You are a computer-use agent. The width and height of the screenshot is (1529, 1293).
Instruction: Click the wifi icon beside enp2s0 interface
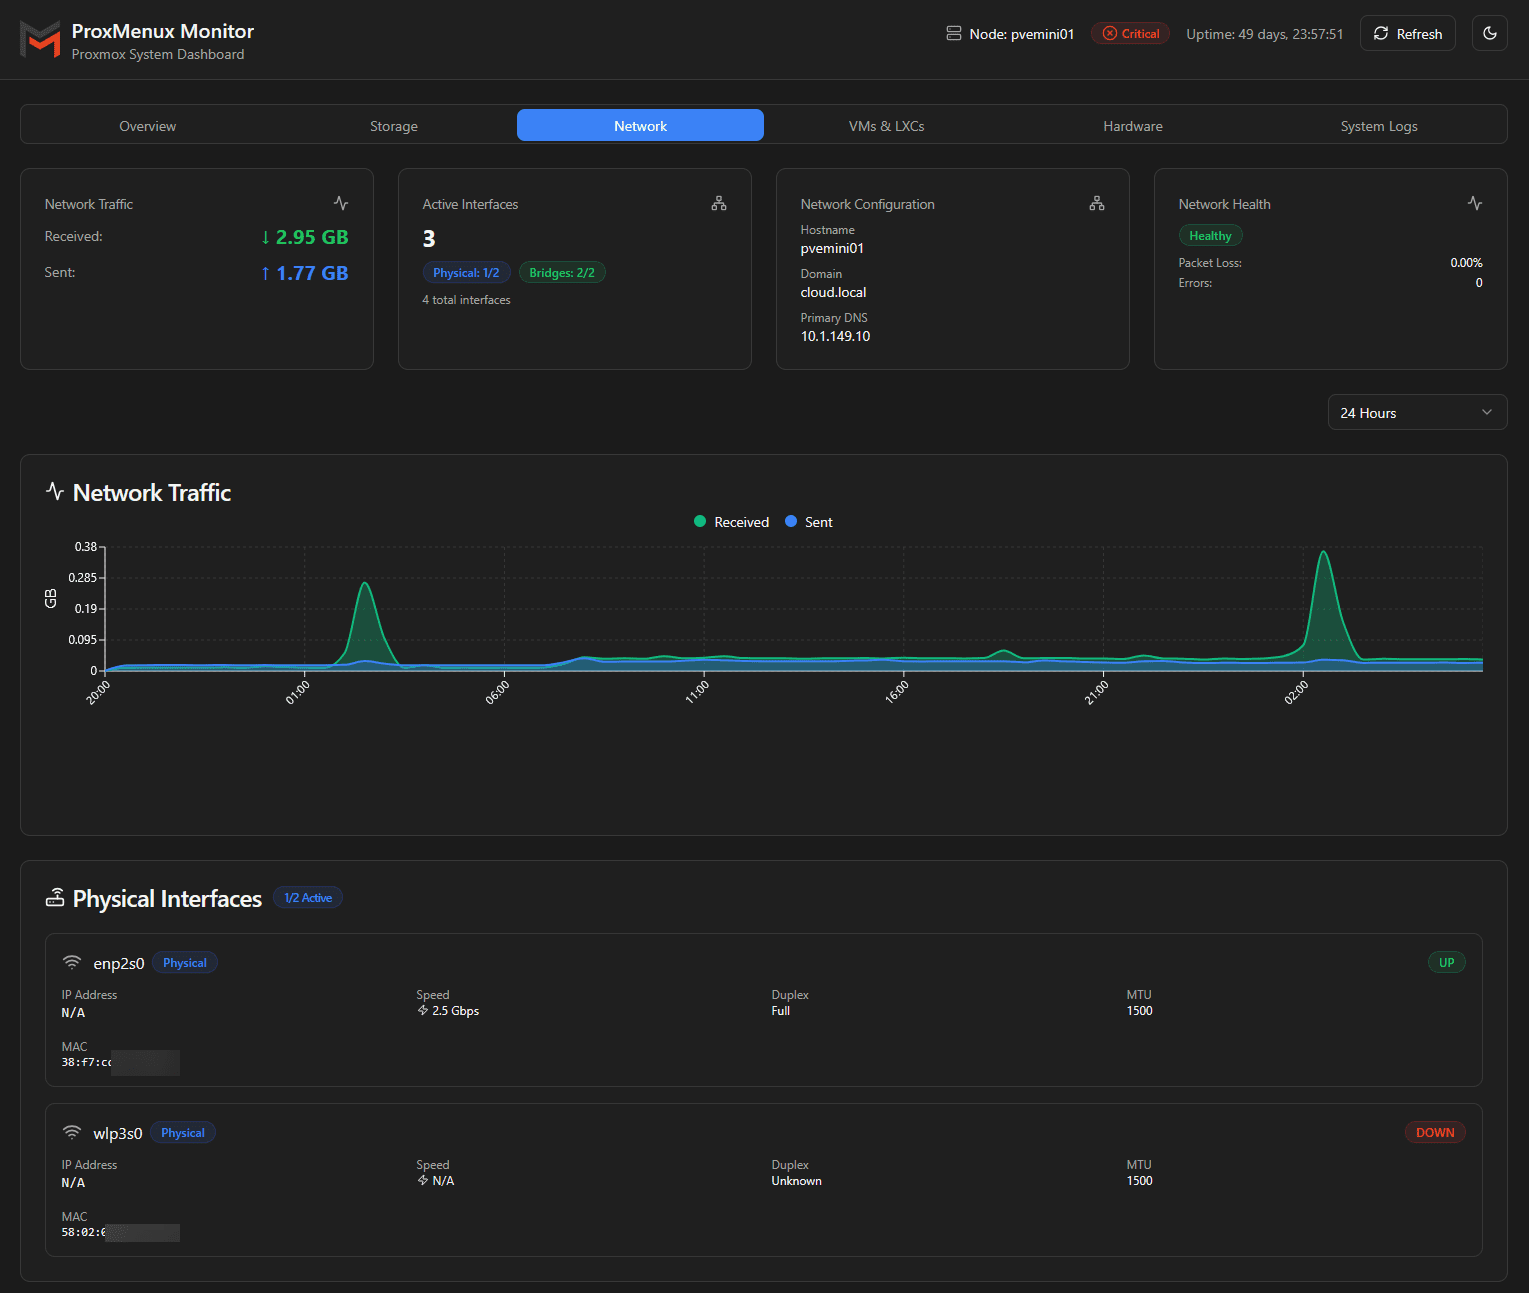tap(71, 962)
